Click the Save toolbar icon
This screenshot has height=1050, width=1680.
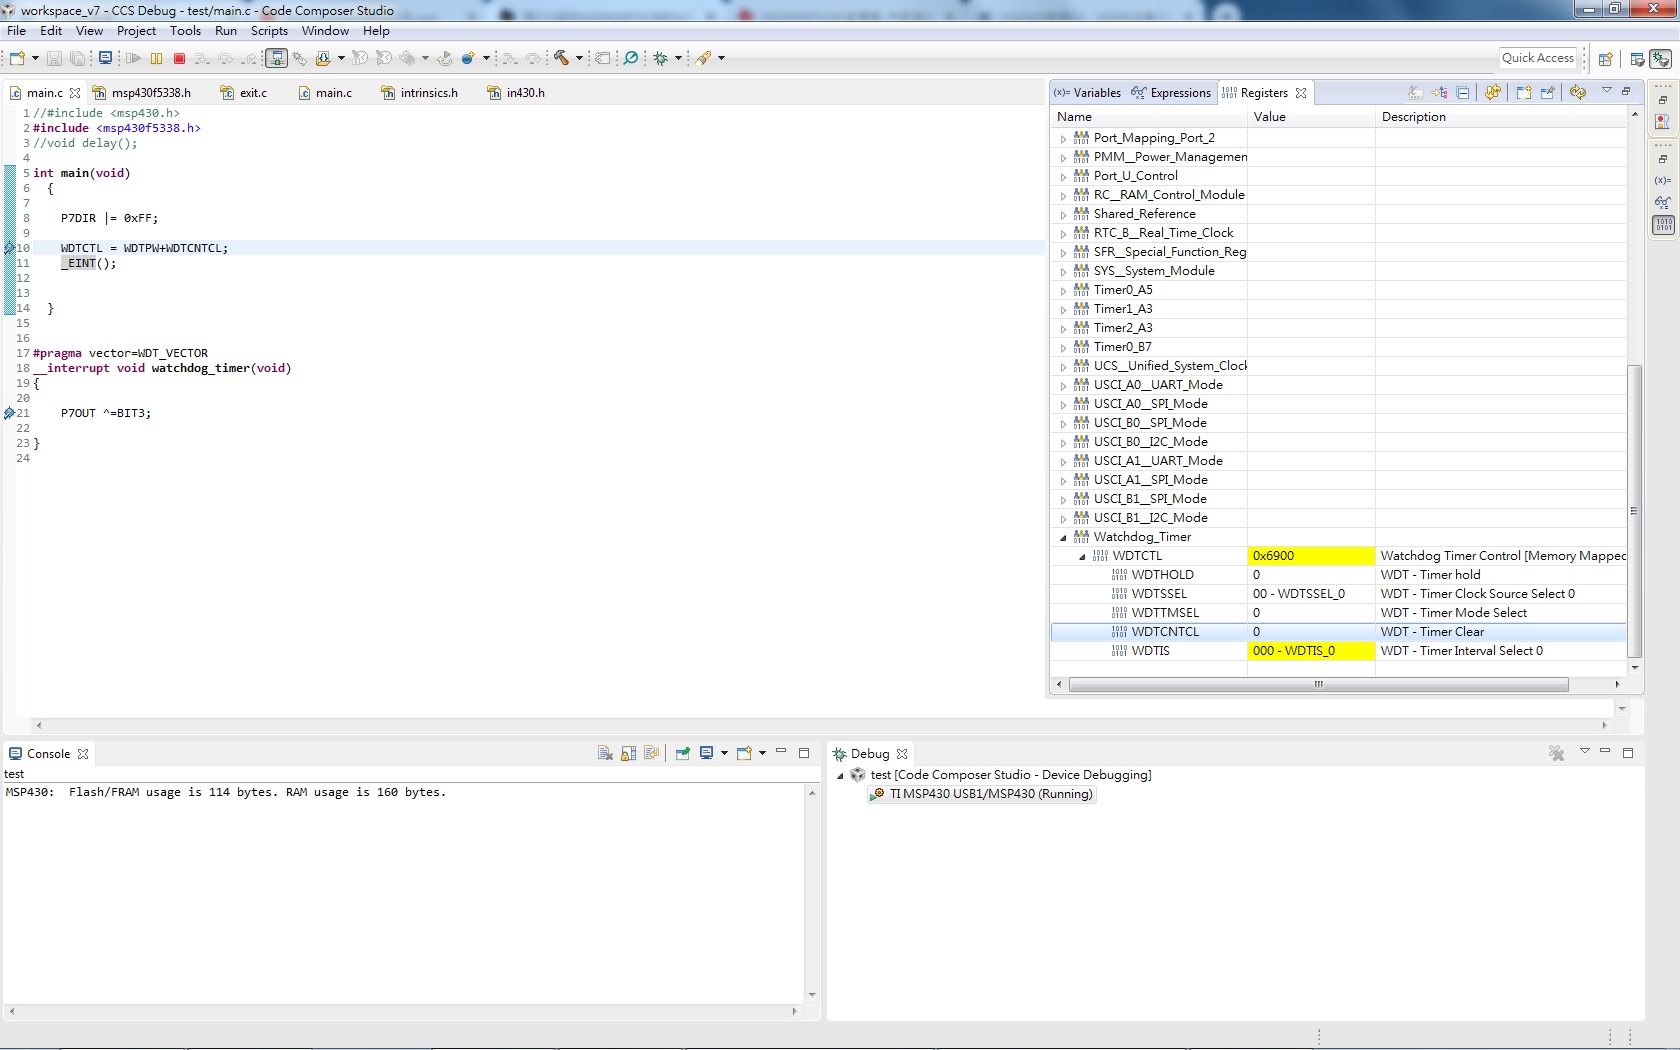point(55,59)
